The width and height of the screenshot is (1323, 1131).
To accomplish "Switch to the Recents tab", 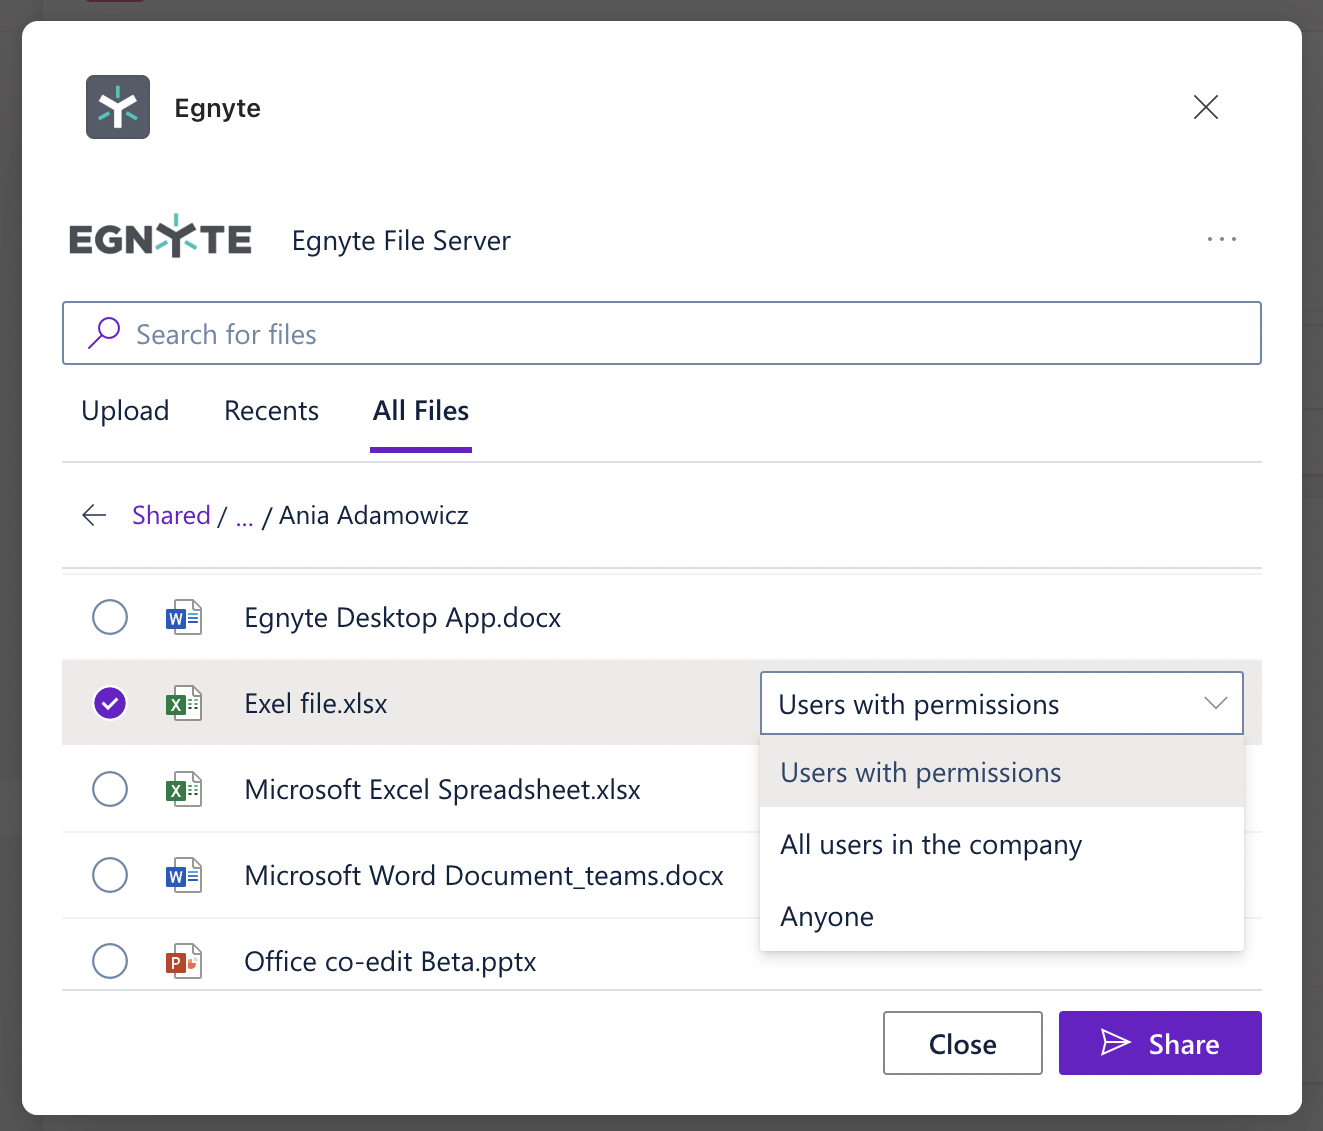I will [x=271, y=410].
